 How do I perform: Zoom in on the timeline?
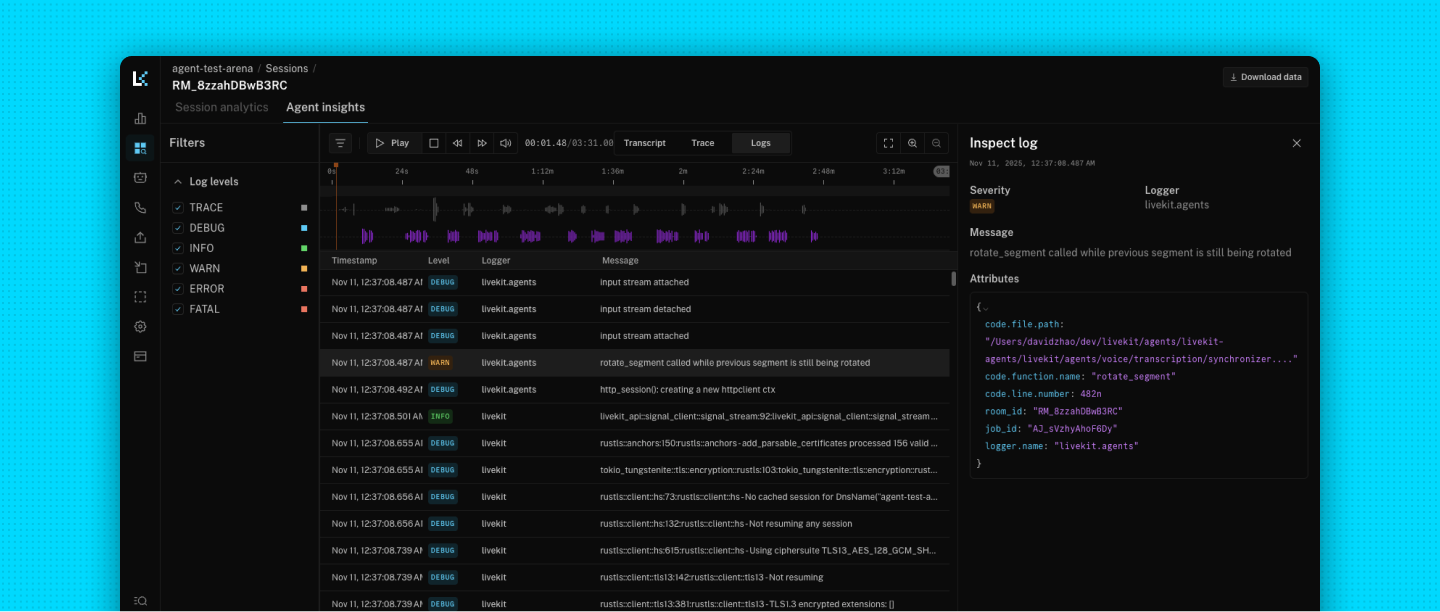click(x=912, y=143)
